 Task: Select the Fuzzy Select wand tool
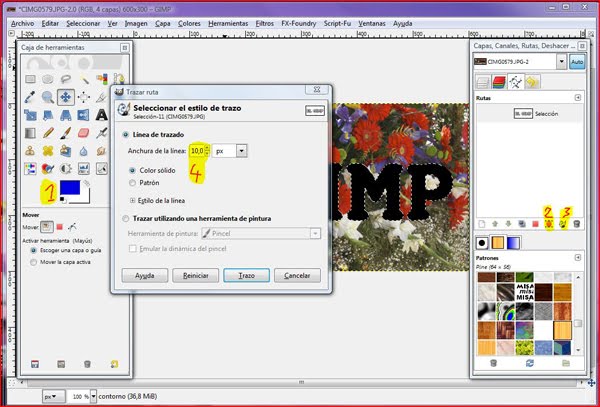click(x=84, y=79)
